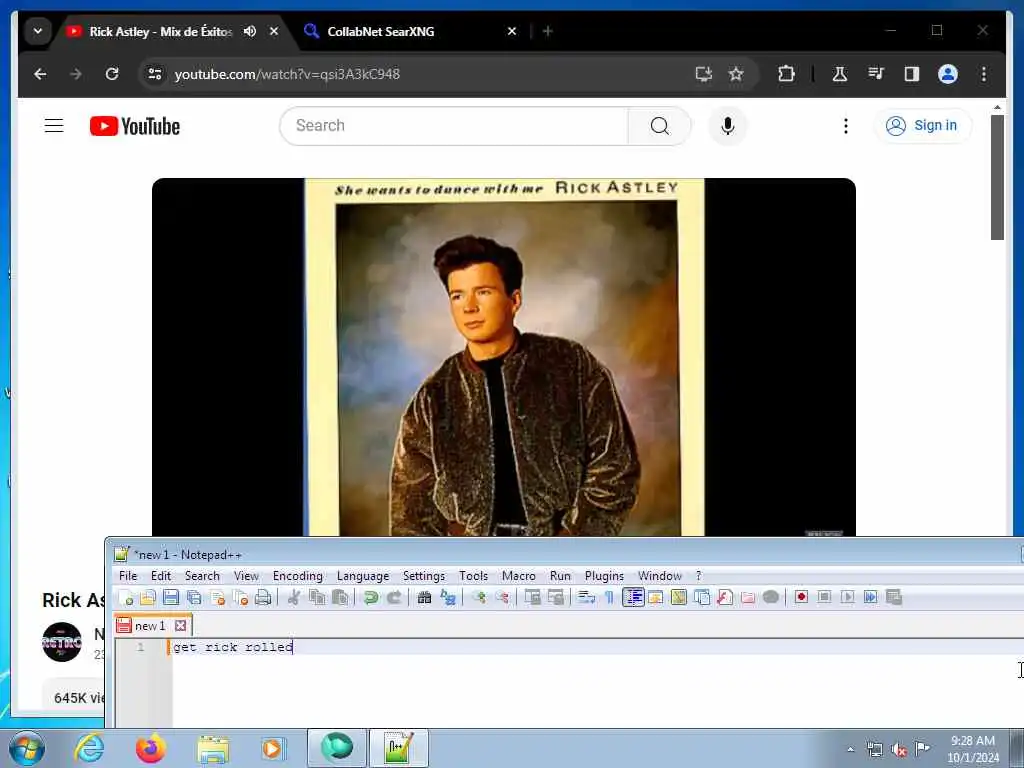Click the YouTube page vertical scrollbar
The image size is (1024, 768).
coord(997,176)
